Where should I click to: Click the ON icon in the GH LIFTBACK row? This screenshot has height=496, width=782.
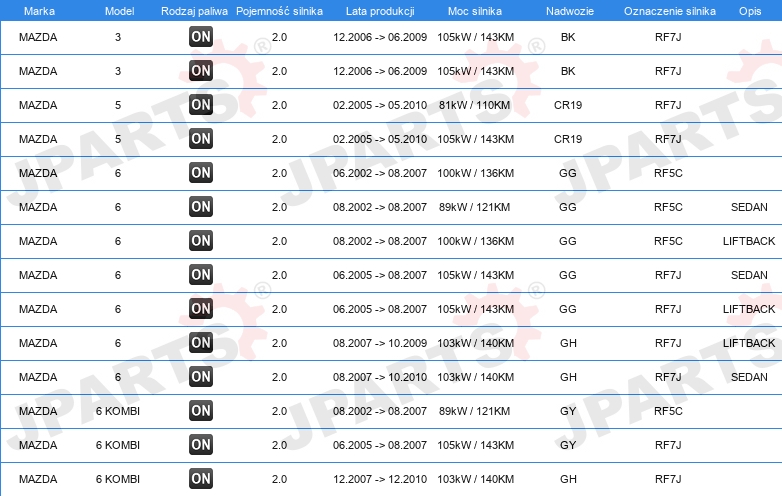pyautogui.click(x=201, y=342)
